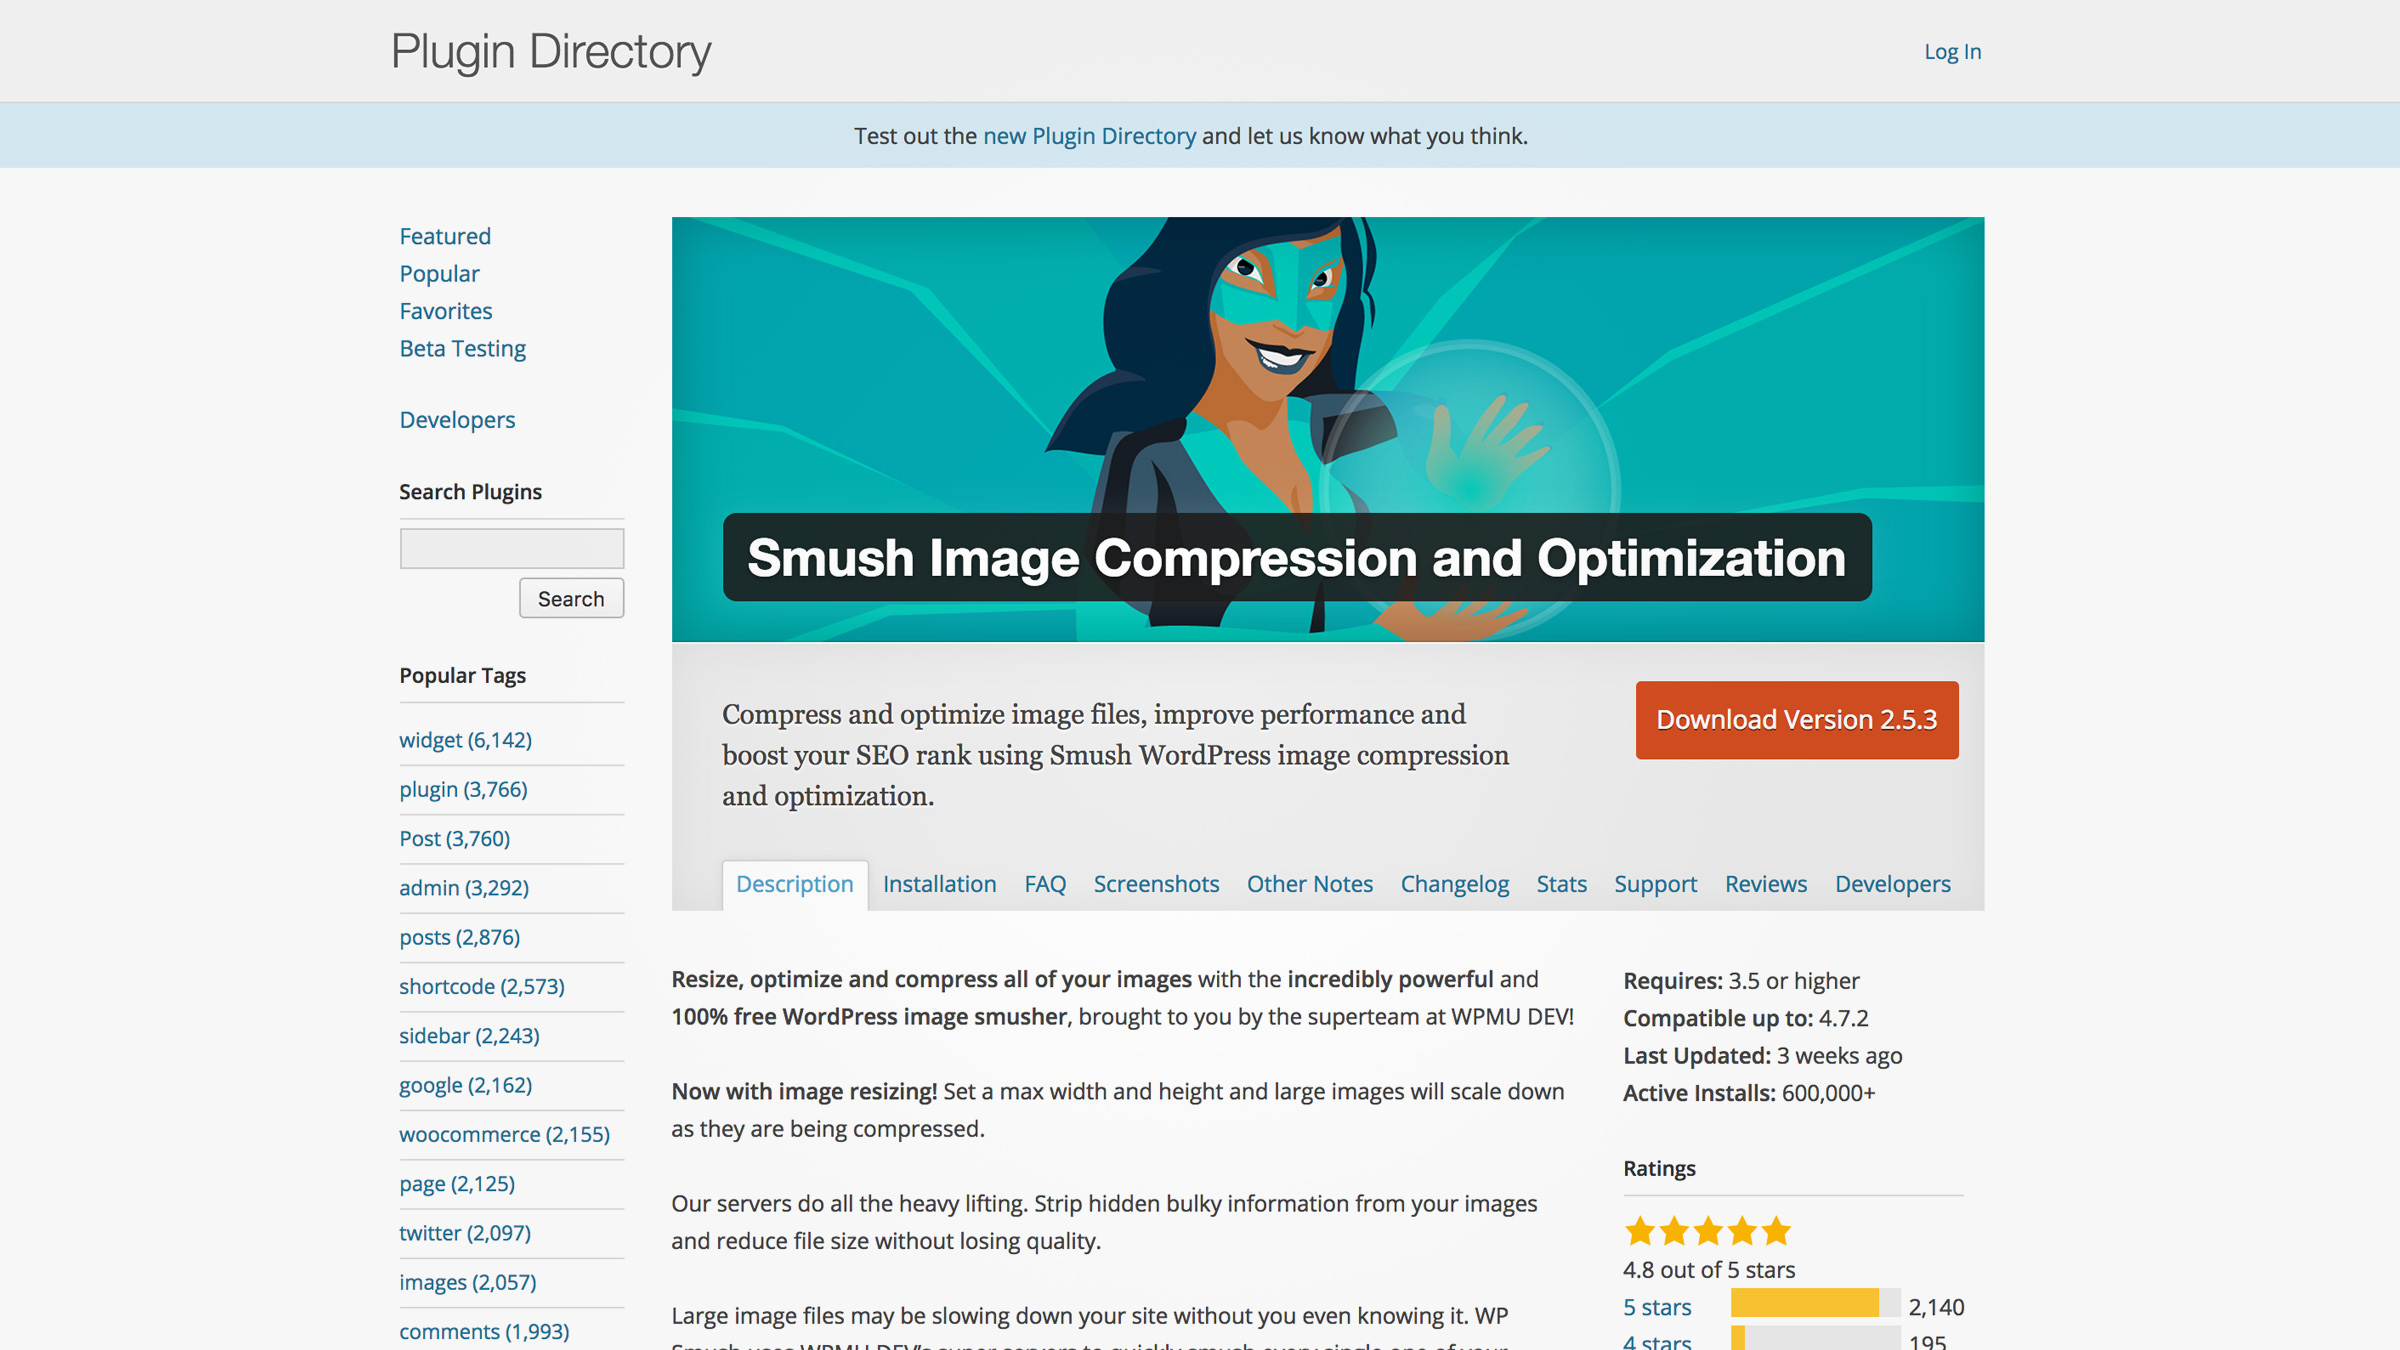
Task: Go to the Support tab
Action: coord(1655,885)
